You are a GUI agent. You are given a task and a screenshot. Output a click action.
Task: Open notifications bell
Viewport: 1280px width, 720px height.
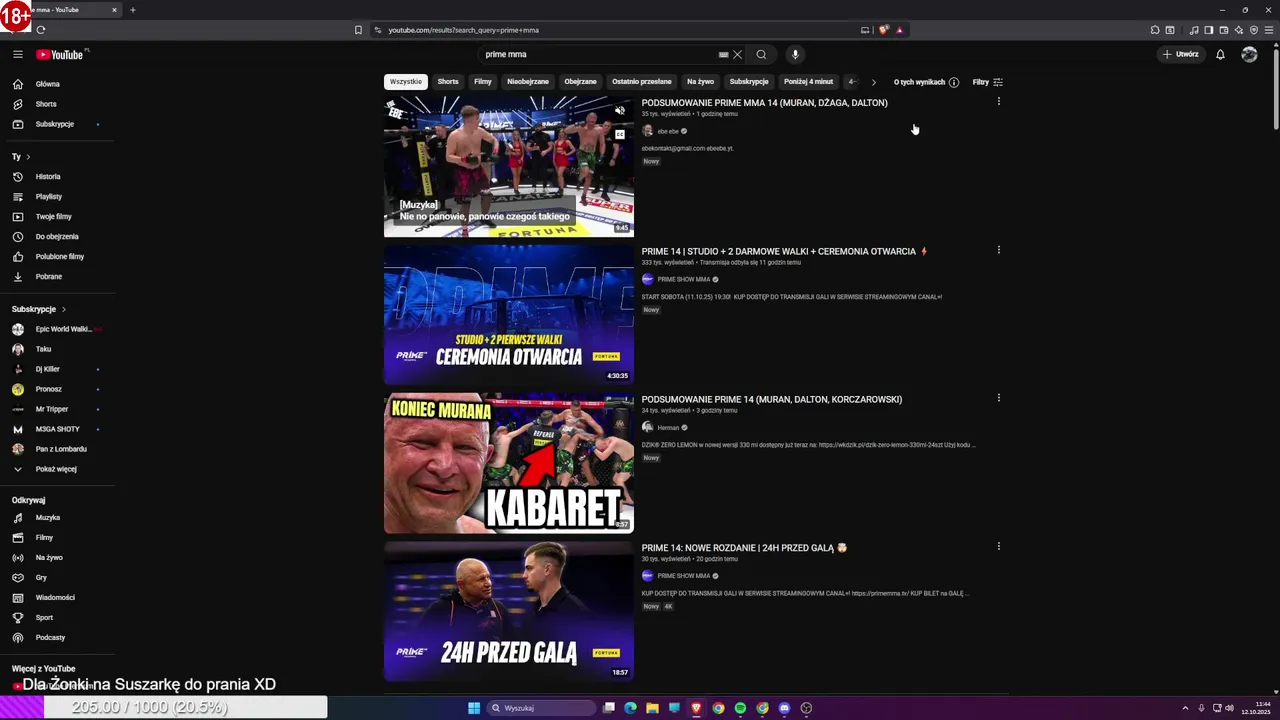pos(1220,55)
